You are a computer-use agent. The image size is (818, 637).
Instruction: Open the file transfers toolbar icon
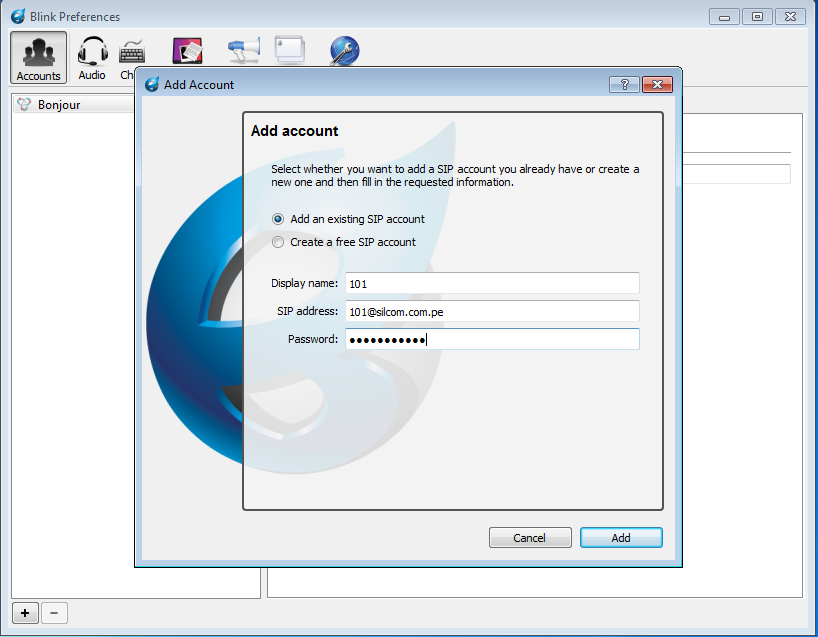click(188, 51)
